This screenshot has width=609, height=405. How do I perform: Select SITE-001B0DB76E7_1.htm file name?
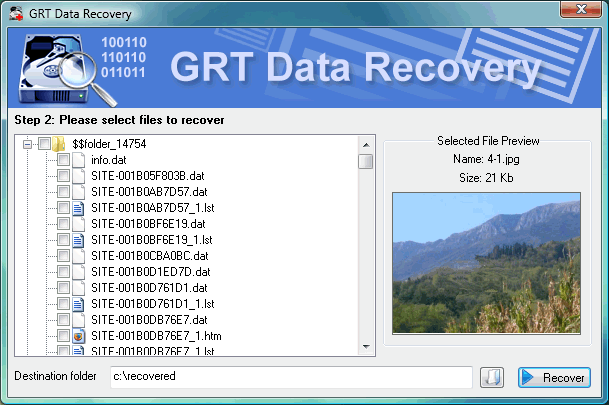tap(156, 336)
